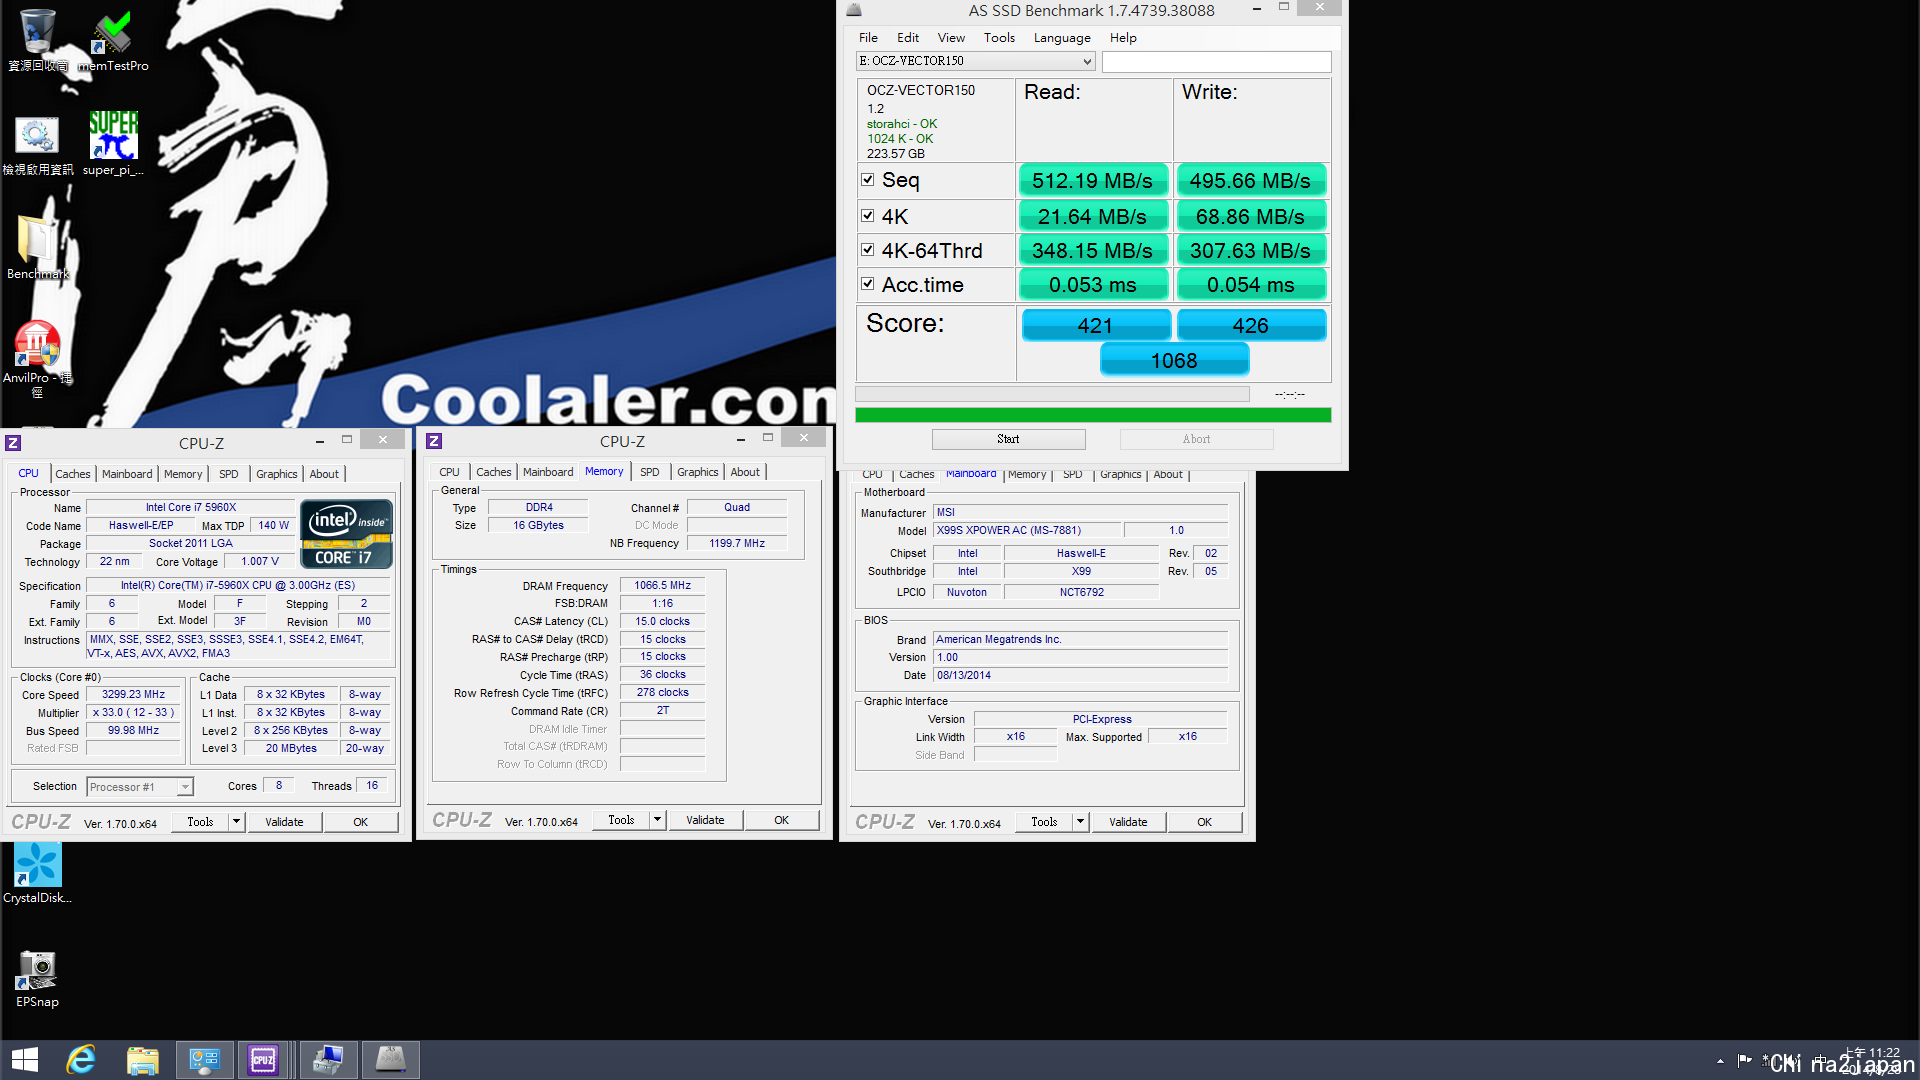Open the View menu in AS SSD
This screenshot has height=1080, width=1920.
951,38
